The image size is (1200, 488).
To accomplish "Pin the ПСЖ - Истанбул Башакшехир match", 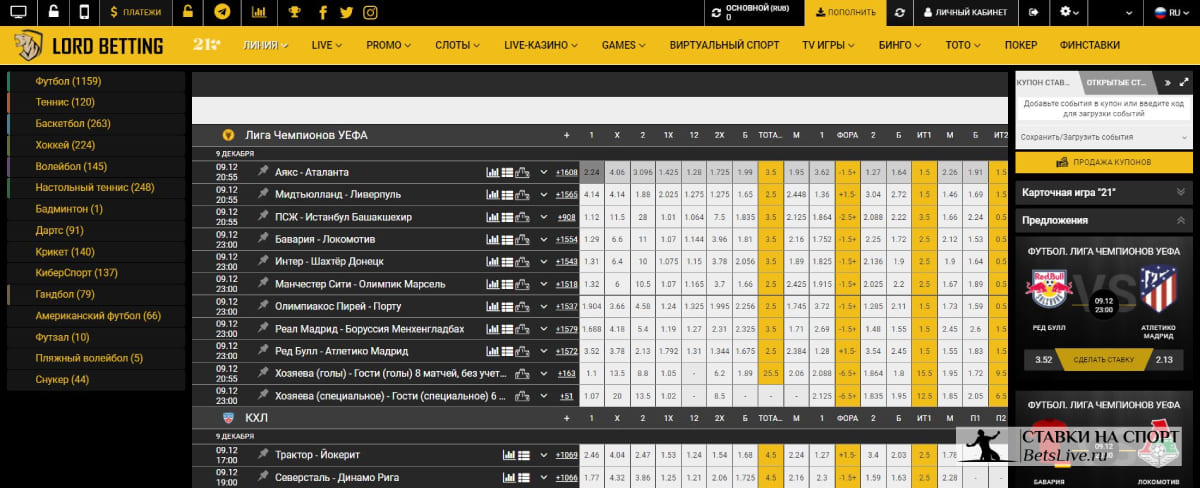I will [x=263, y=217].
